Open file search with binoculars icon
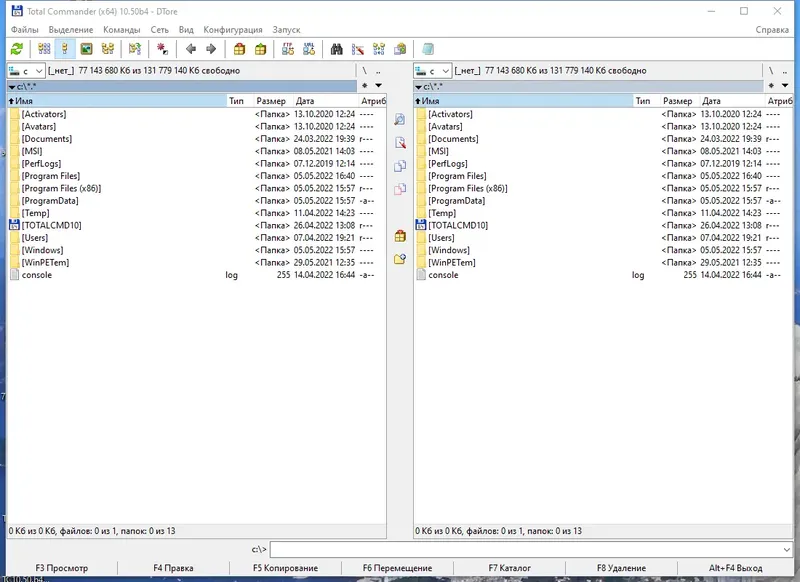Screen dimensions: 800x582 [336, 49]
